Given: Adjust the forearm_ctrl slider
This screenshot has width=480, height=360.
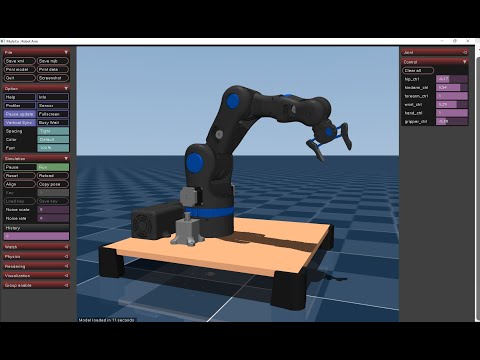Looking at the screenshot, I should point(452,96).
